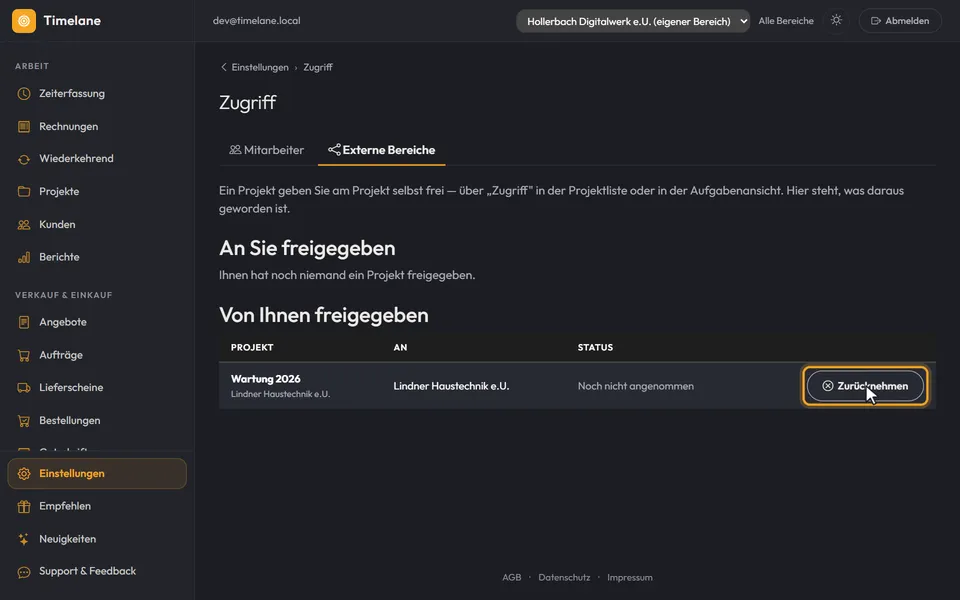Screen dimensions: 960x600
Task: Switch to the Mitarbeiter tab
Action: click(x=267, y=150)
